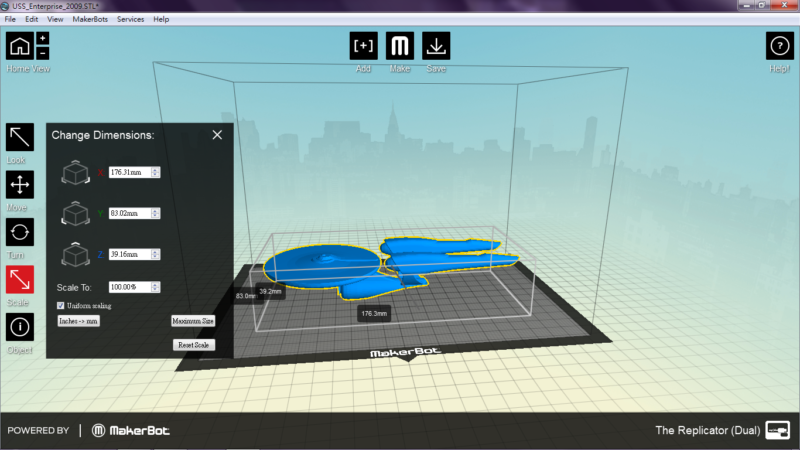Click the MakerBot logo in footer

pyautogui.click(x=131, y=431)
